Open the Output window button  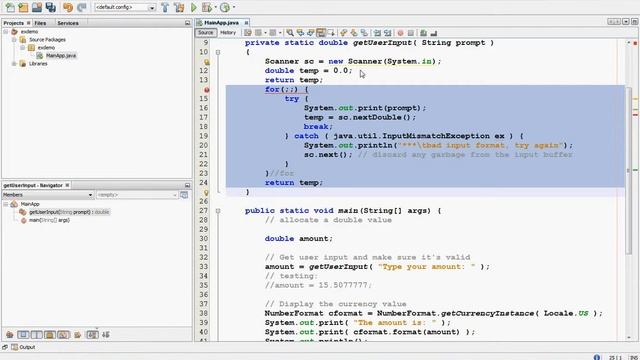click(x=23, y=347)
